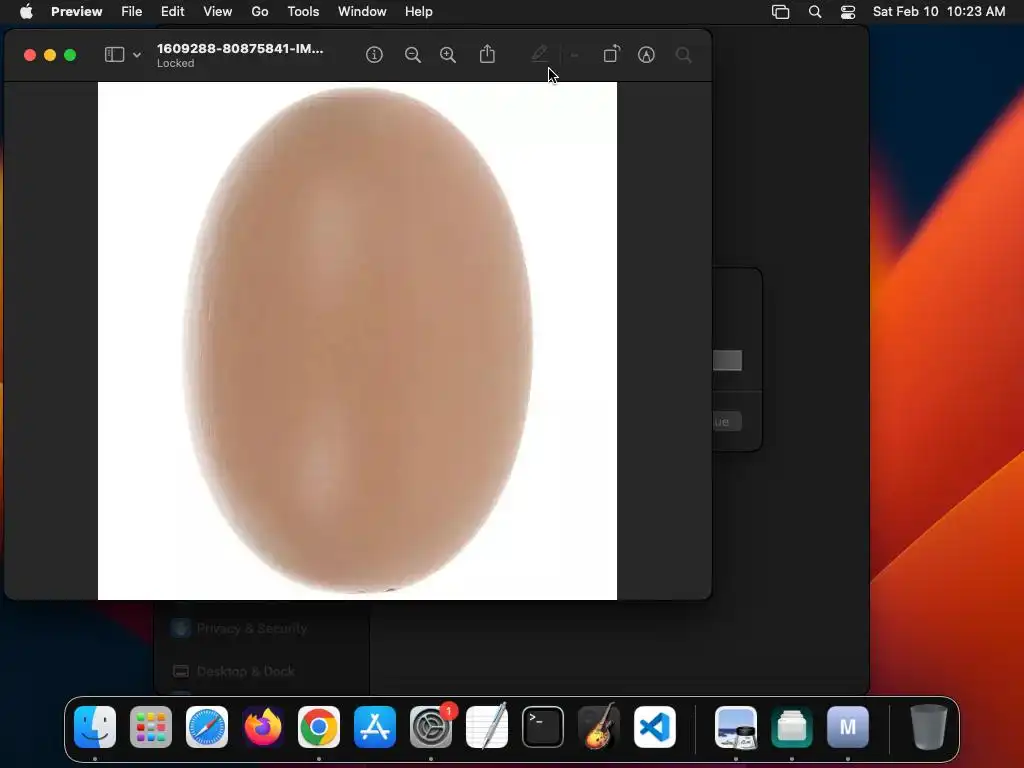Open the Window menu
This screenshot has height=768, width=1024.
click(x=362, y=11)
